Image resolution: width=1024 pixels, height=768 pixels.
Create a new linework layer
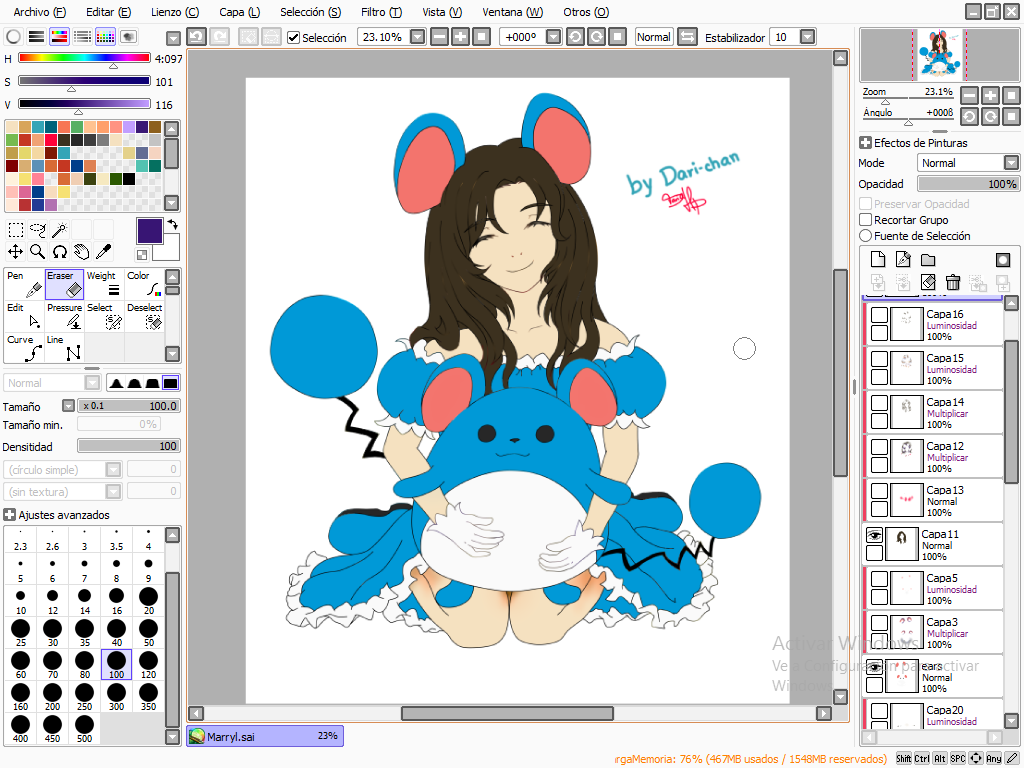tap(903, 260)
